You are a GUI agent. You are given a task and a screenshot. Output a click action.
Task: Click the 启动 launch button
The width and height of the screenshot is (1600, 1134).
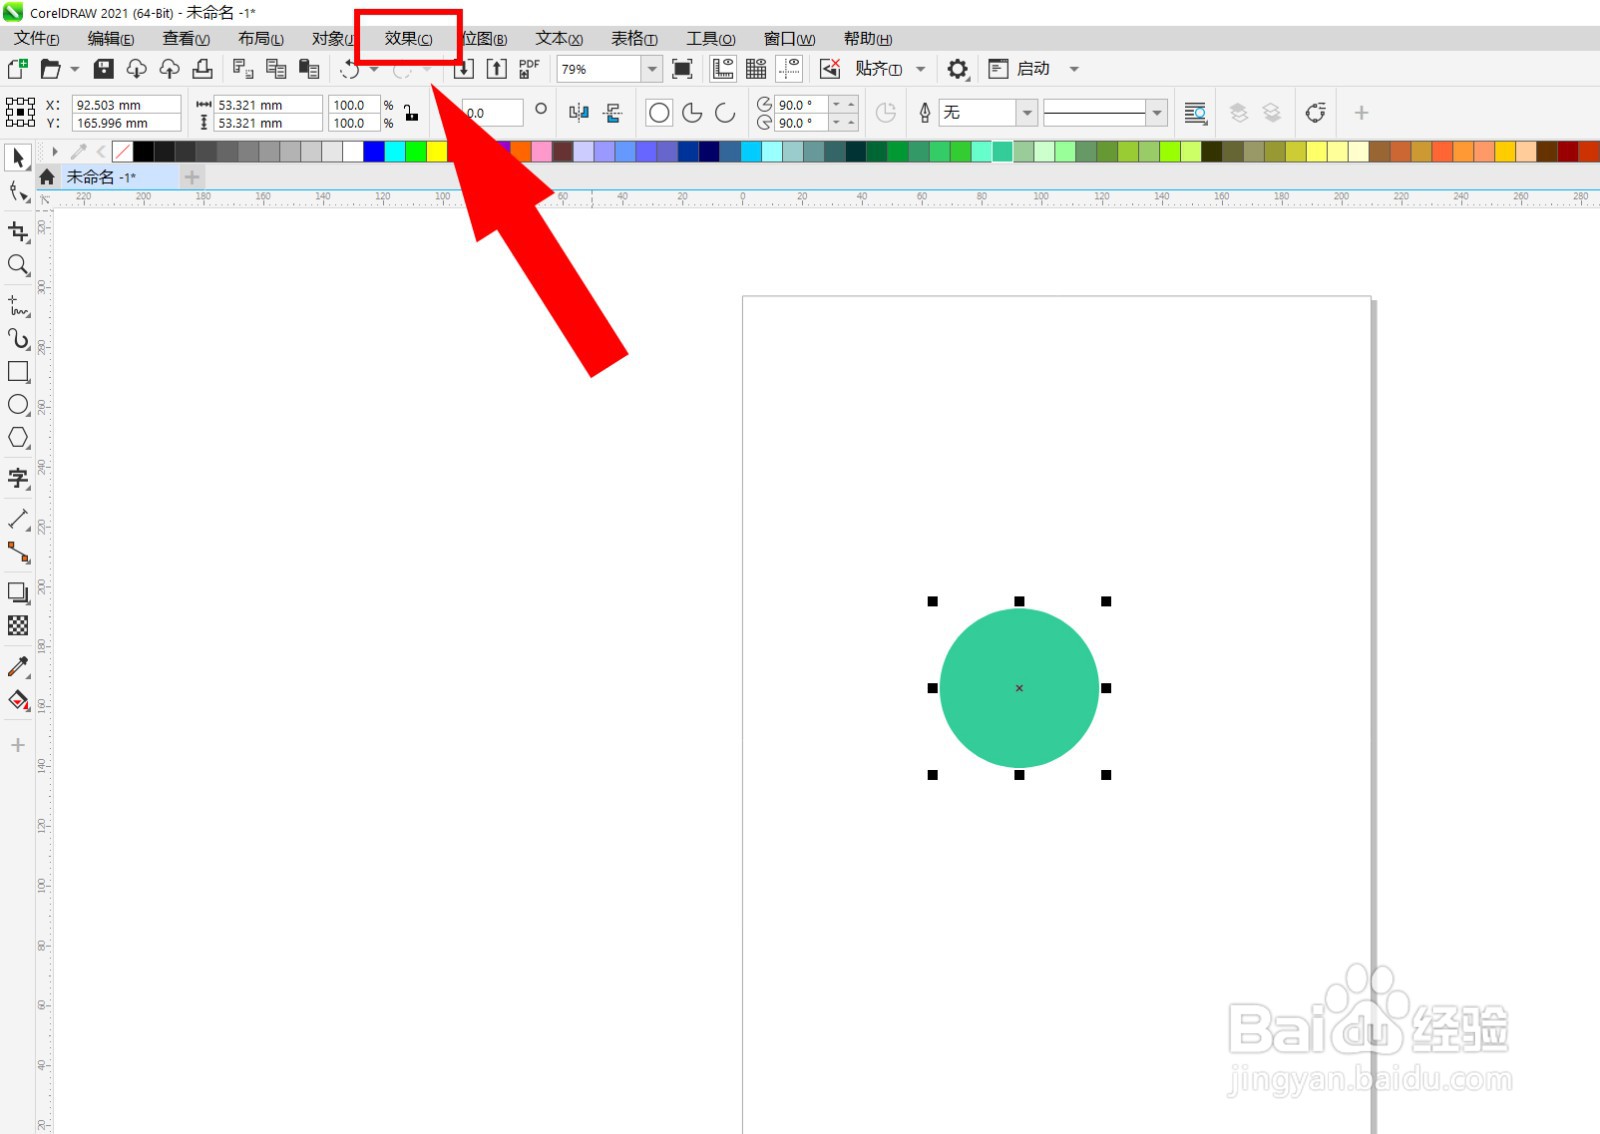point(1020,69)
